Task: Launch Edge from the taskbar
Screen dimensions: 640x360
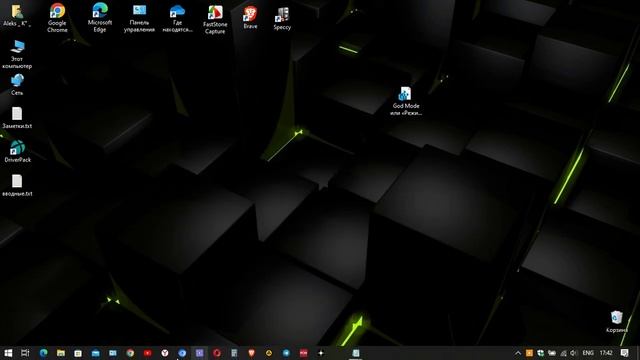Action: (x=43, y=353)
